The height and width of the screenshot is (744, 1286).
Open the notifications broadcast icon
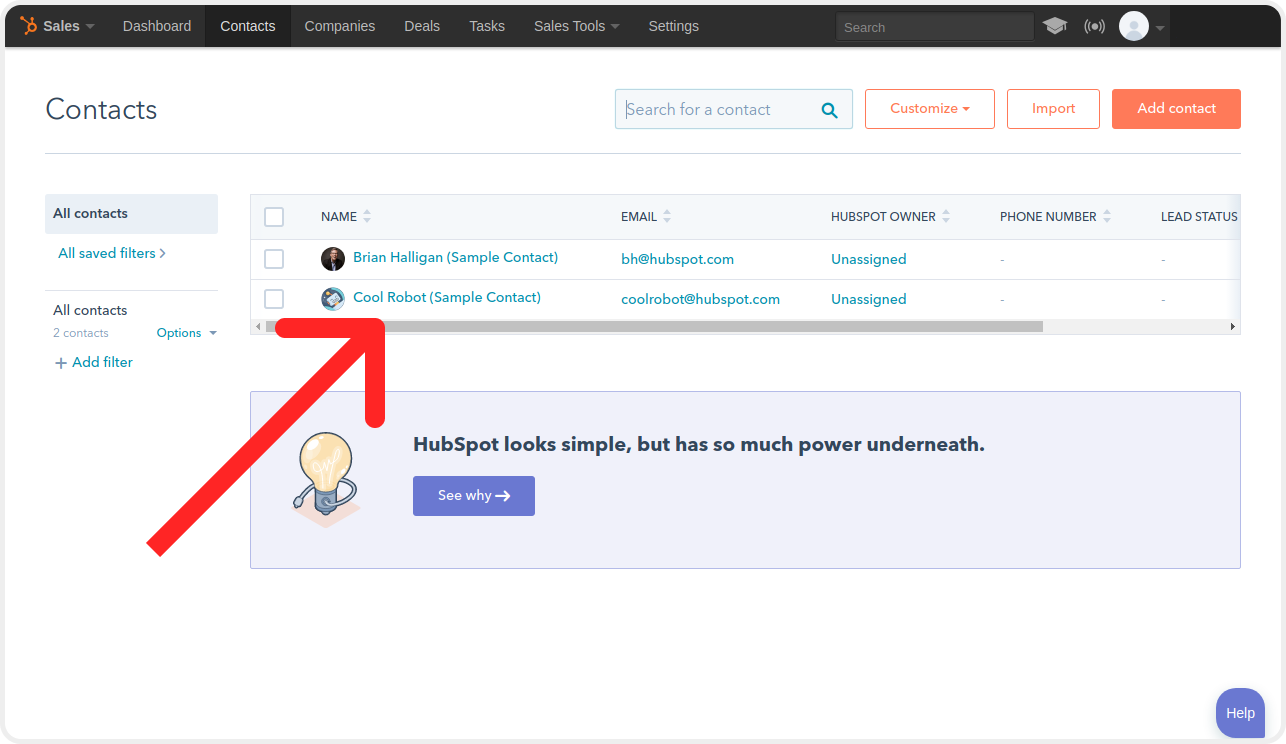point(1094,26)
